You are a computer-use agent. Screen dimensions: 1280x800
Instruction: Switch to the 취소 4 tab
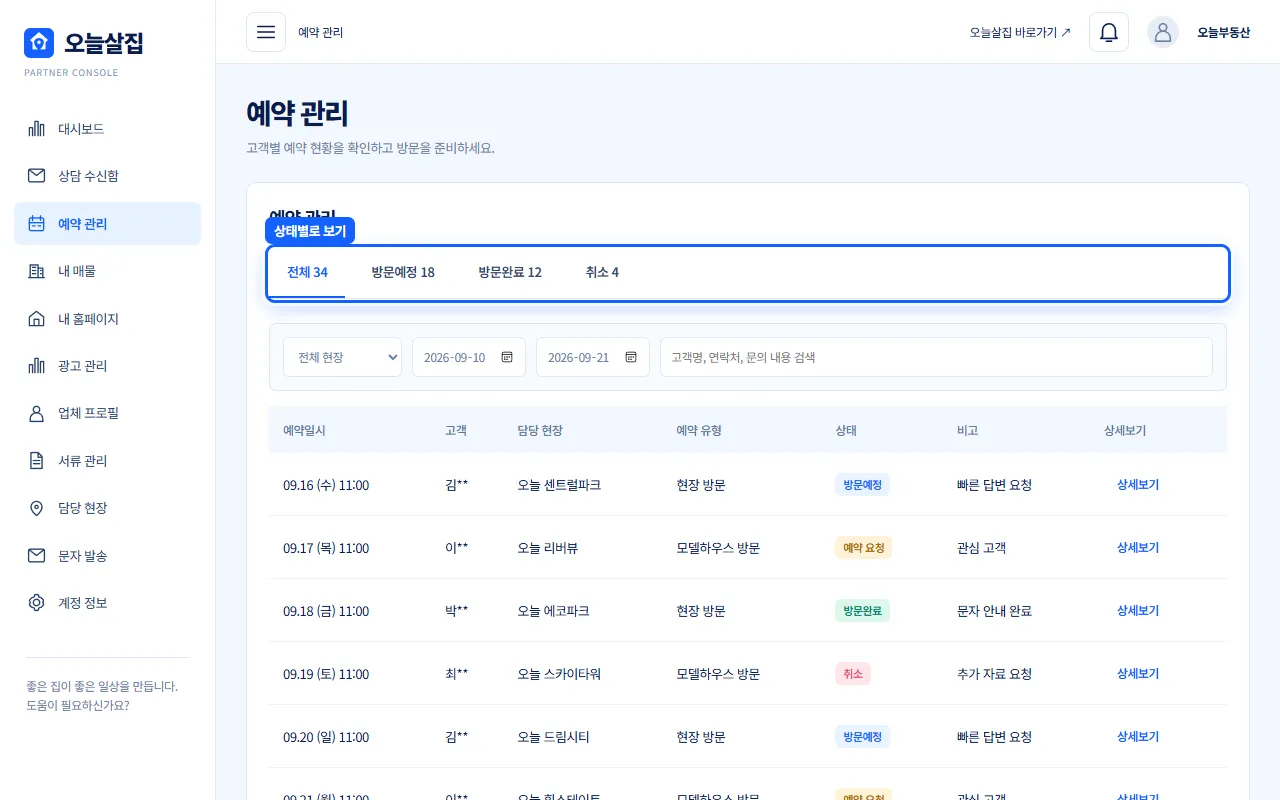[x=602, y=272]
